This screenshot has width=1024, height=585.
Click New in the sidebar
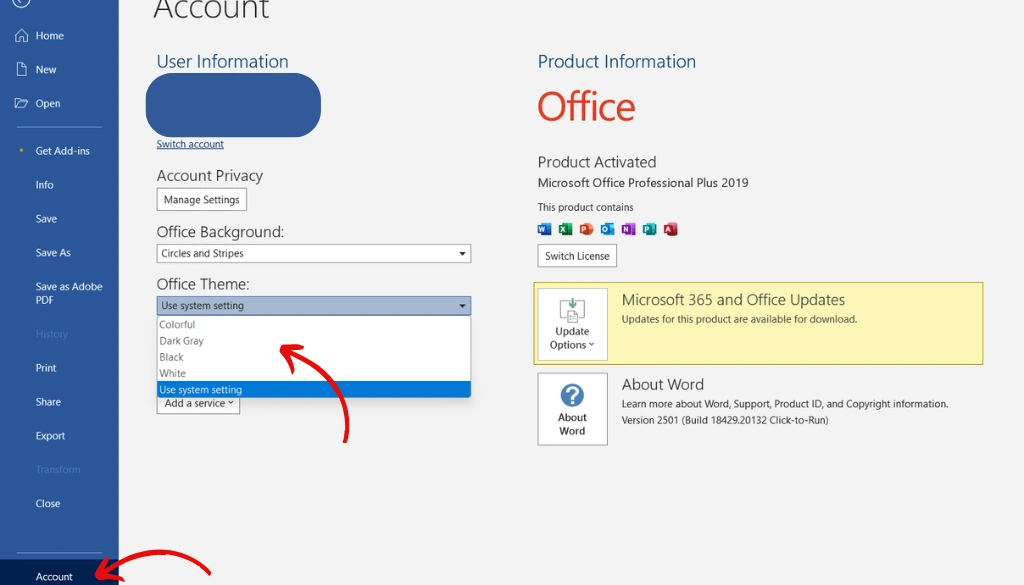click(46, 70)
